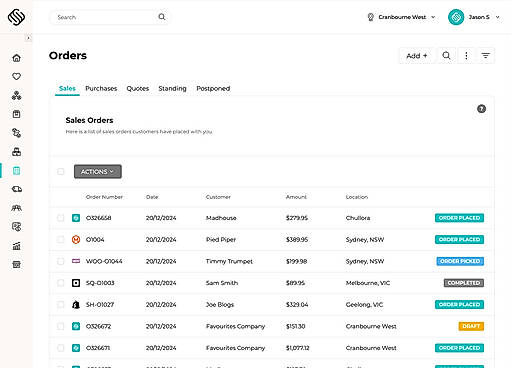Screen dimensions: 511x368
Task: Open the ACTIONS dropdown
Action: click(x=98, y=172)
